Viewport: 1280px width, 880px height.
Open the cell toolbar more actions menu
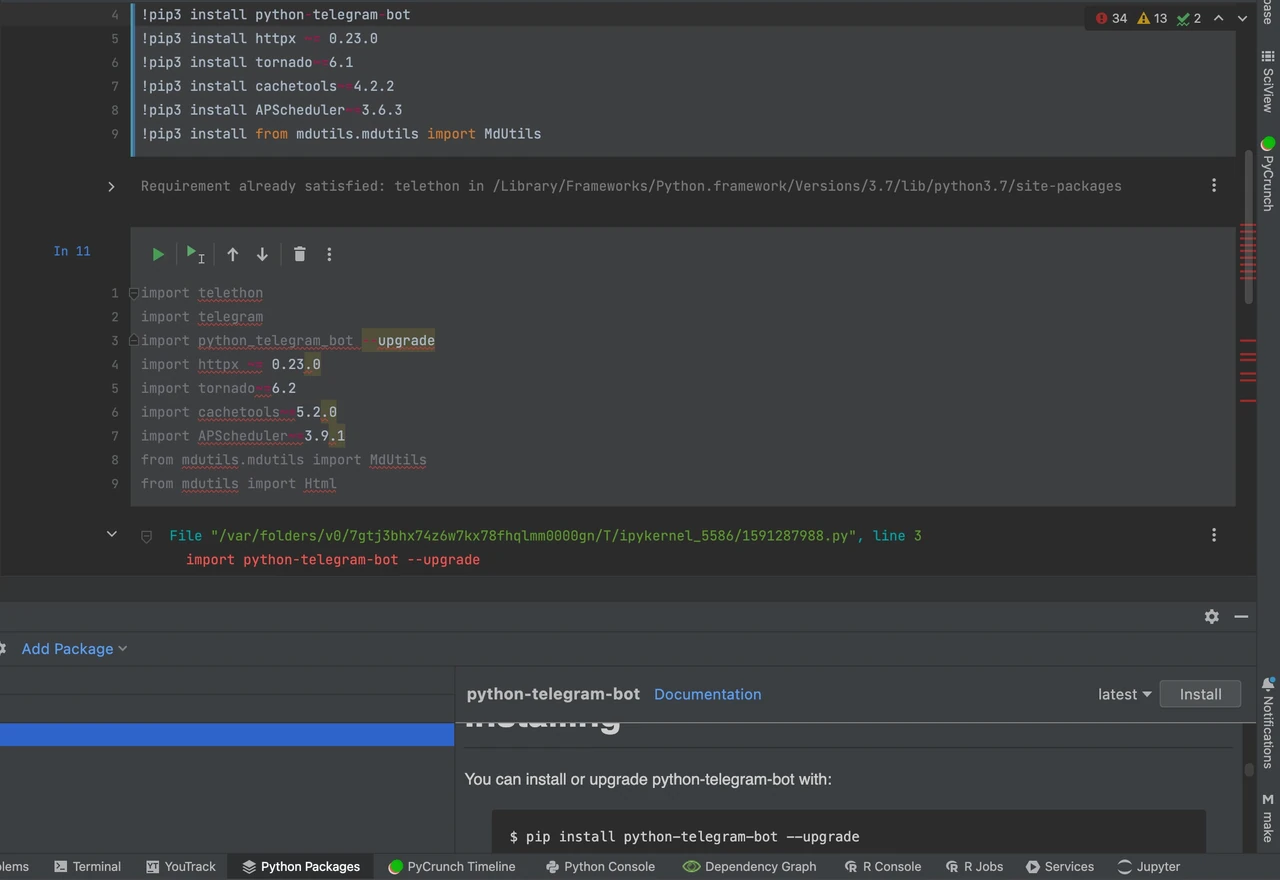pos(329,255)
